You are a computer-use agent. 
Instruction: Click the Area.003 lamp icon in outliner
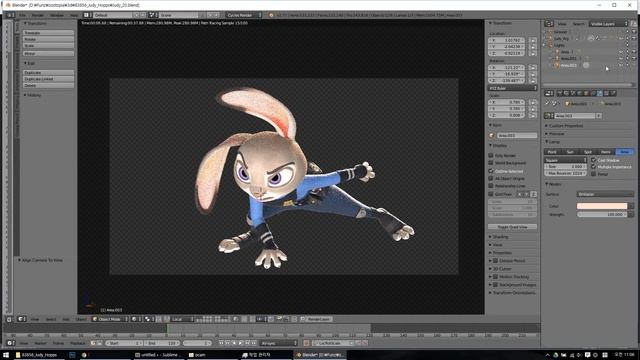point(557,65)
